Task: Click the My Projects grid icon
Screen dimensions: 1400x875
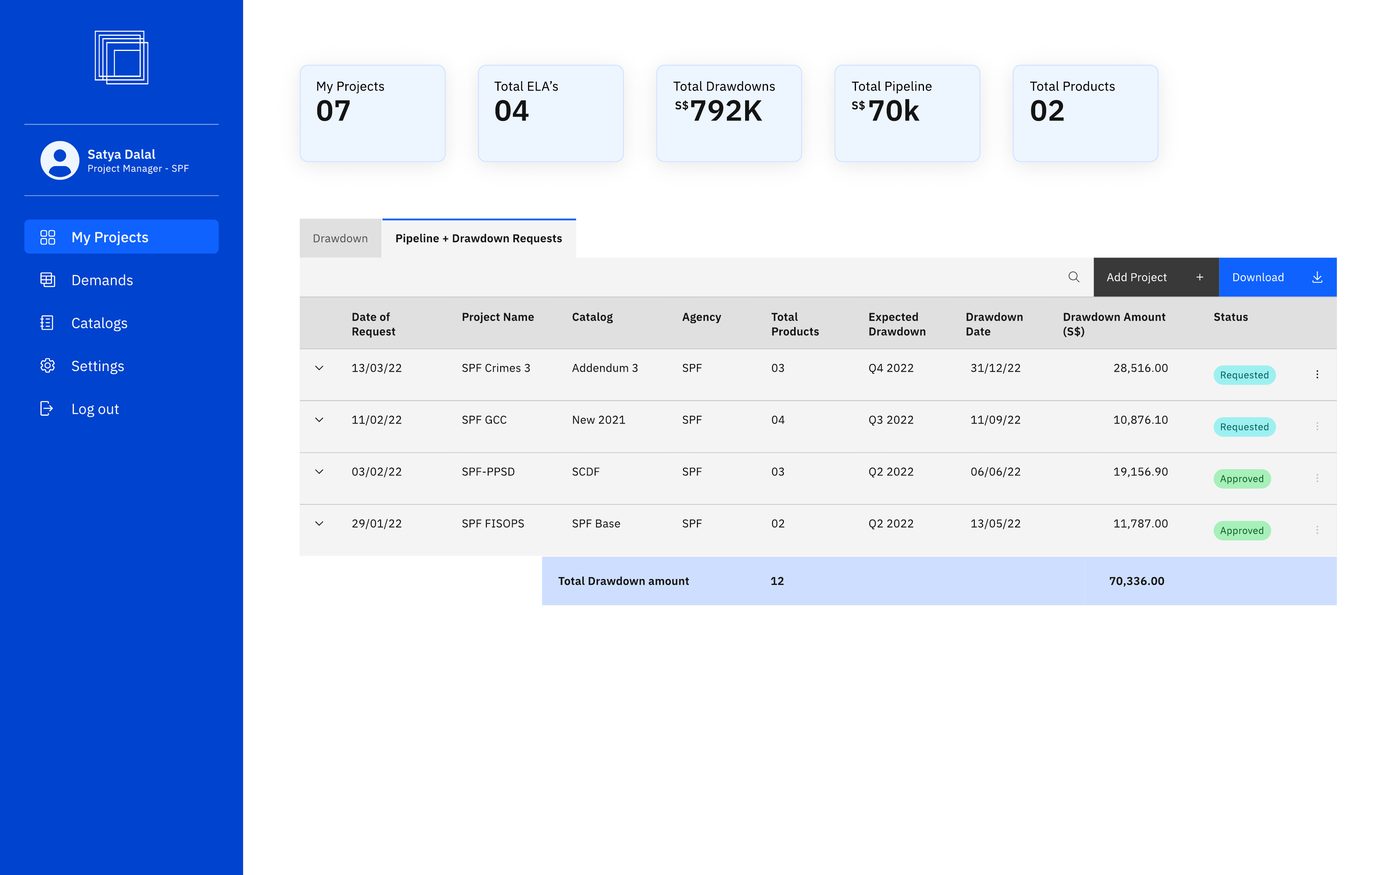Action: tap(47, 237)
